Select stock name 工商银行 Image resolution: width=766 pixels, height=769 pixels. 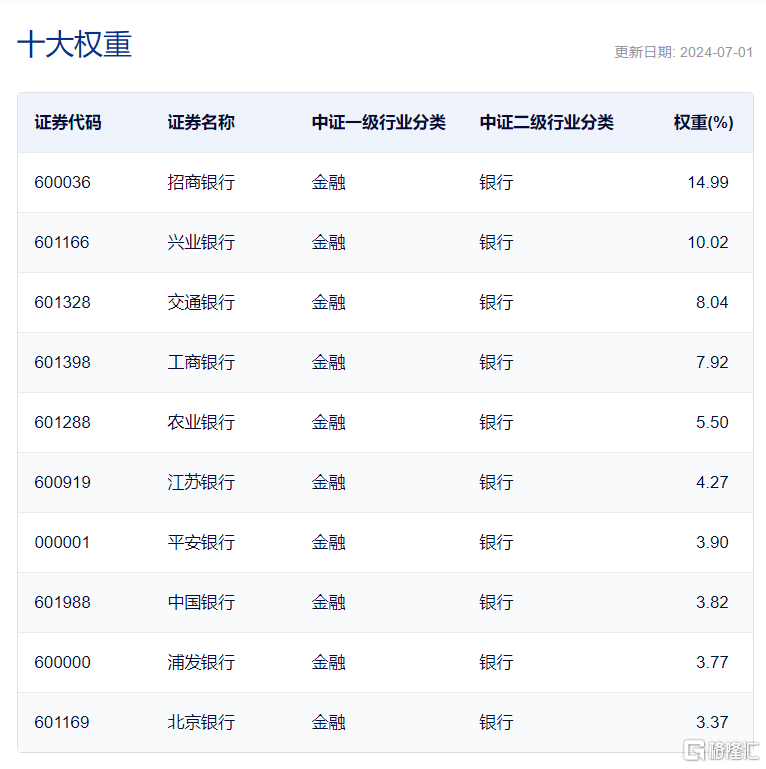[201, 362]
